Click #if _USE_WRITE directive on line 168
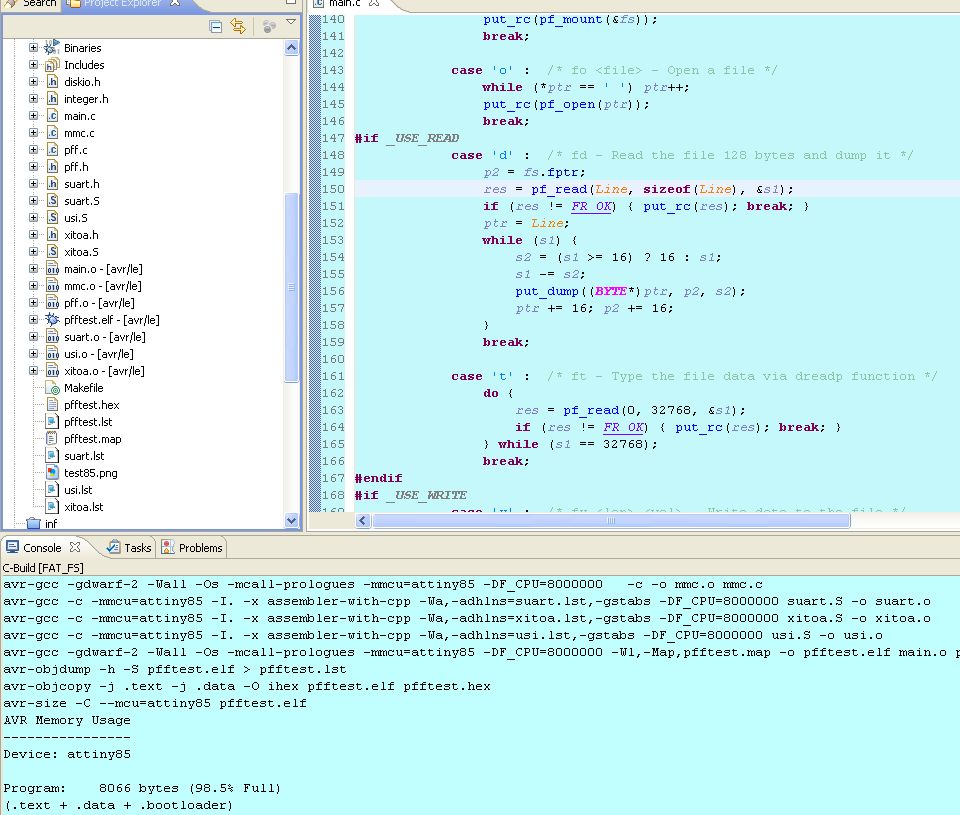 pyautogui.click(x=410, y=495)
